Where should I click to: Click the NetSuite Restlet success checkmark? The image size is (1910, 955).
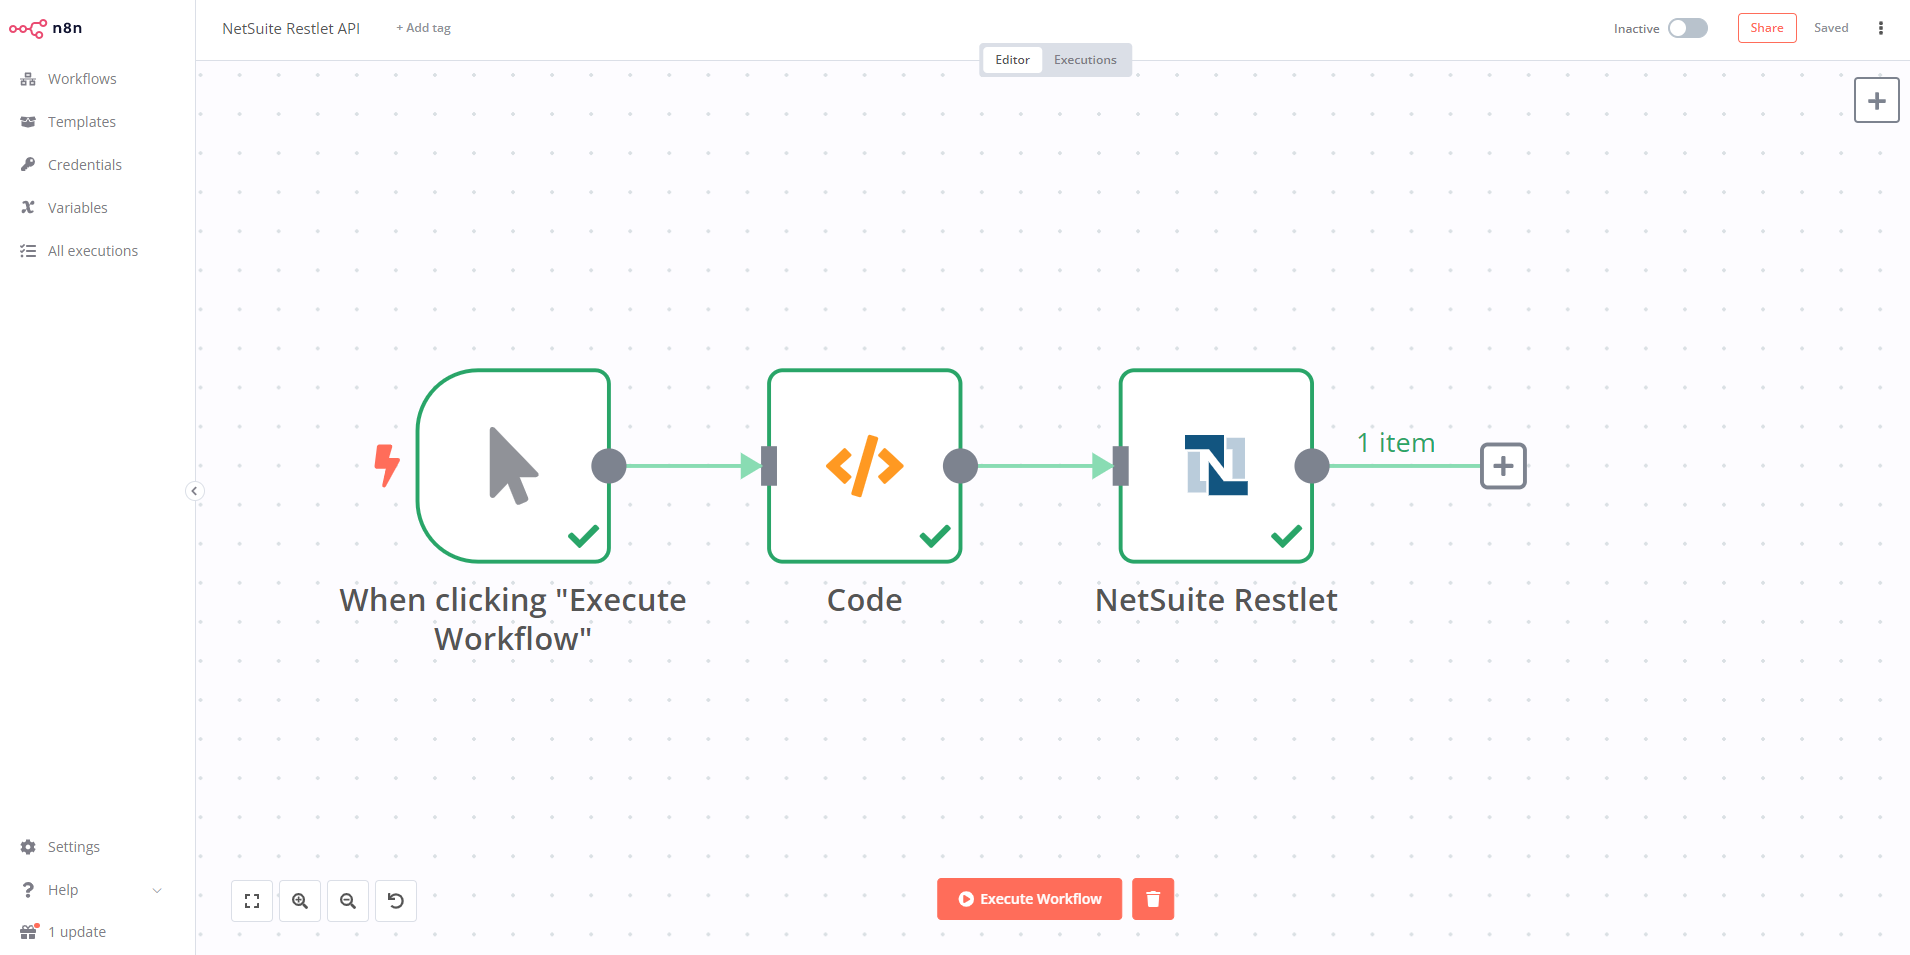tap(1287, 536)
